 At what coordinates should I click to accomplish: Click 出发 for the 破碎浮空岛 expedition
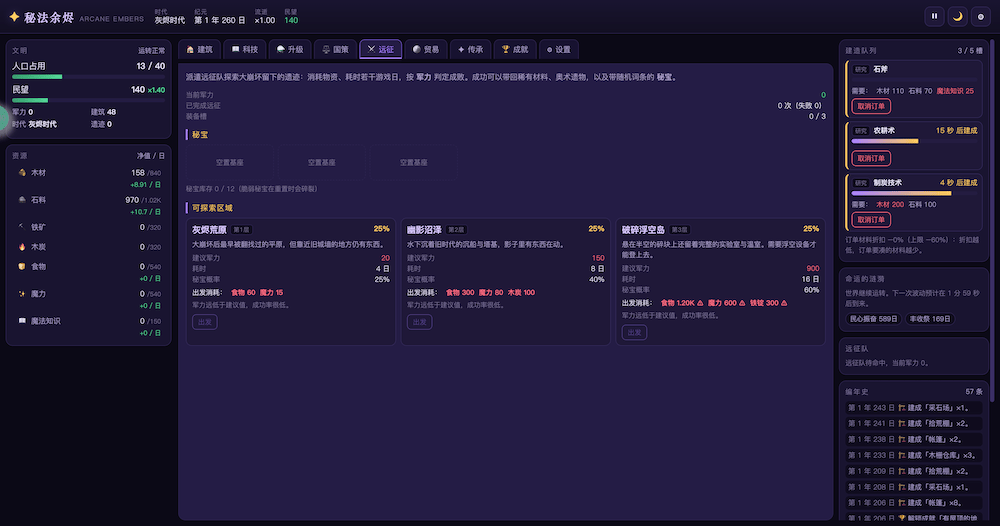(x=635, y=332)
